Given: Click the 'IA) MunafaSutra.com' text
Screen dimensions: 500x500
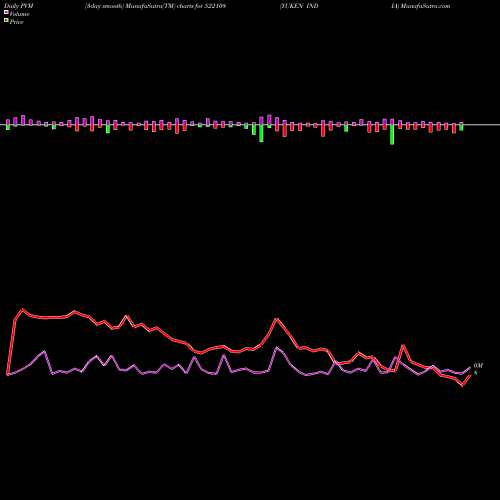Looking at the screenshot, I should [x=421, y=6].
